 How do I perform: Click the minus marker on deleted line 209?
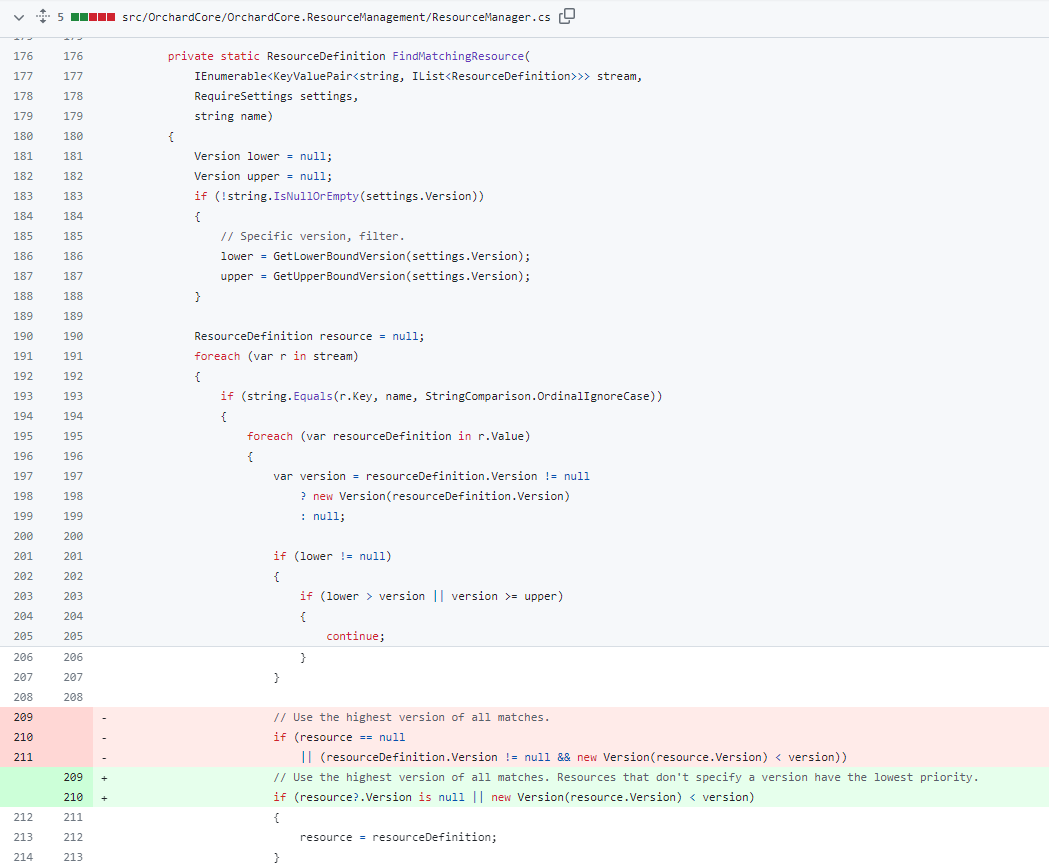[x=104, y=718]
